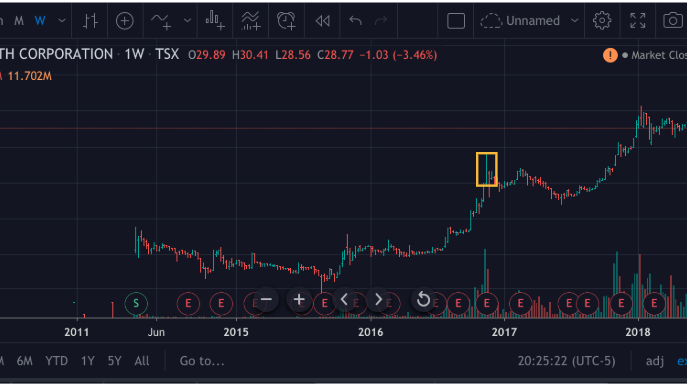Toggle adj price adjustment
The image size is (687, 384).
point(655,361)
